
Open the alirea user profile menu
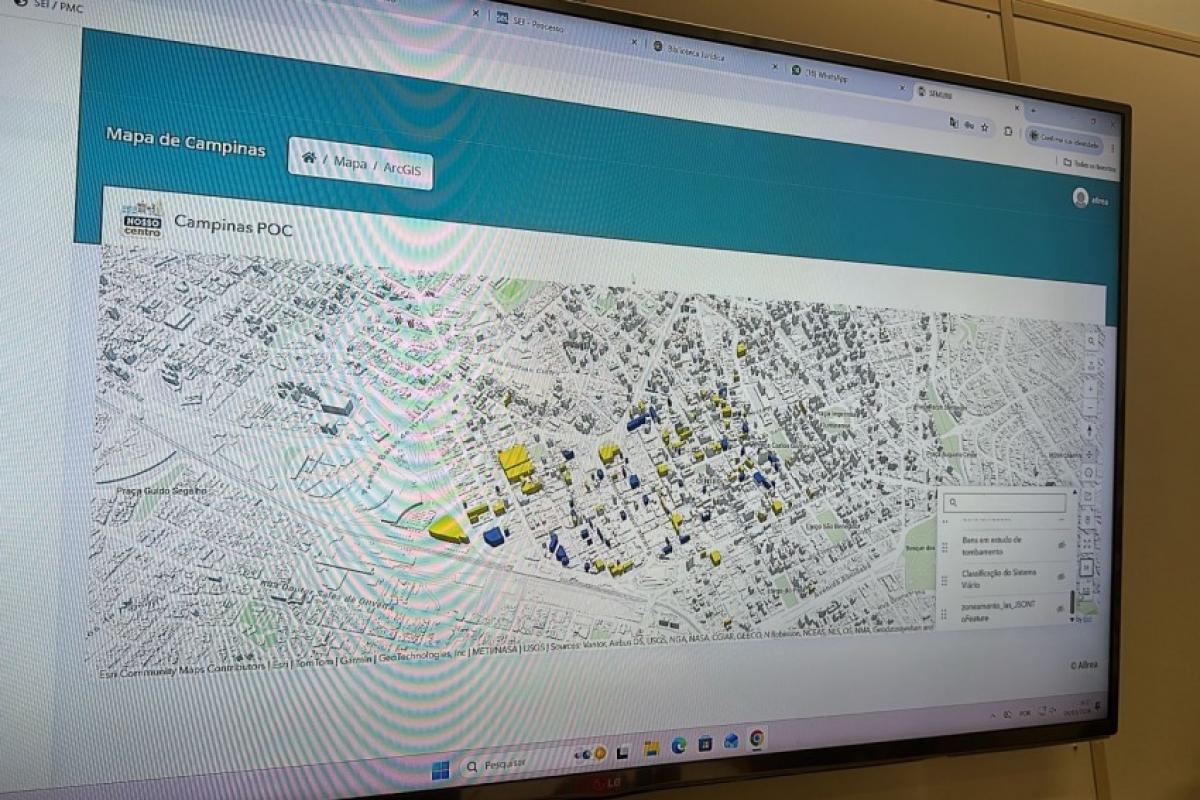tap(1080, 197)
